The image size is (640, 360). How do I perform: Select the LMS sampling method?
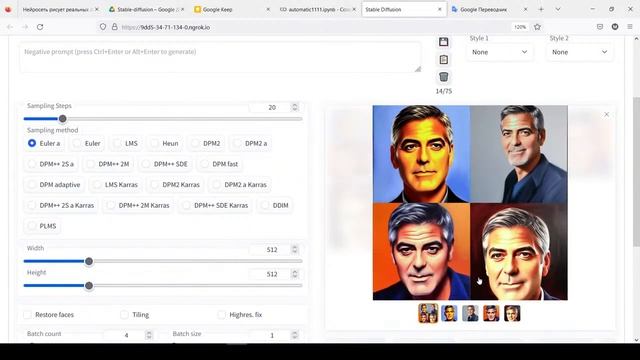(126, 143)
